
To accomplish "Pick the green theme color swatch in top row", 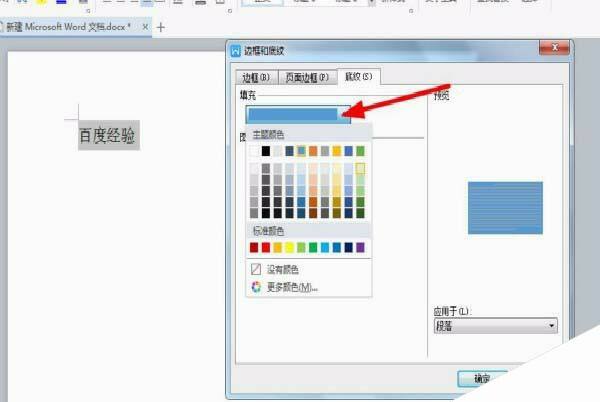I will pyautogui.click(x=360, y=151).
